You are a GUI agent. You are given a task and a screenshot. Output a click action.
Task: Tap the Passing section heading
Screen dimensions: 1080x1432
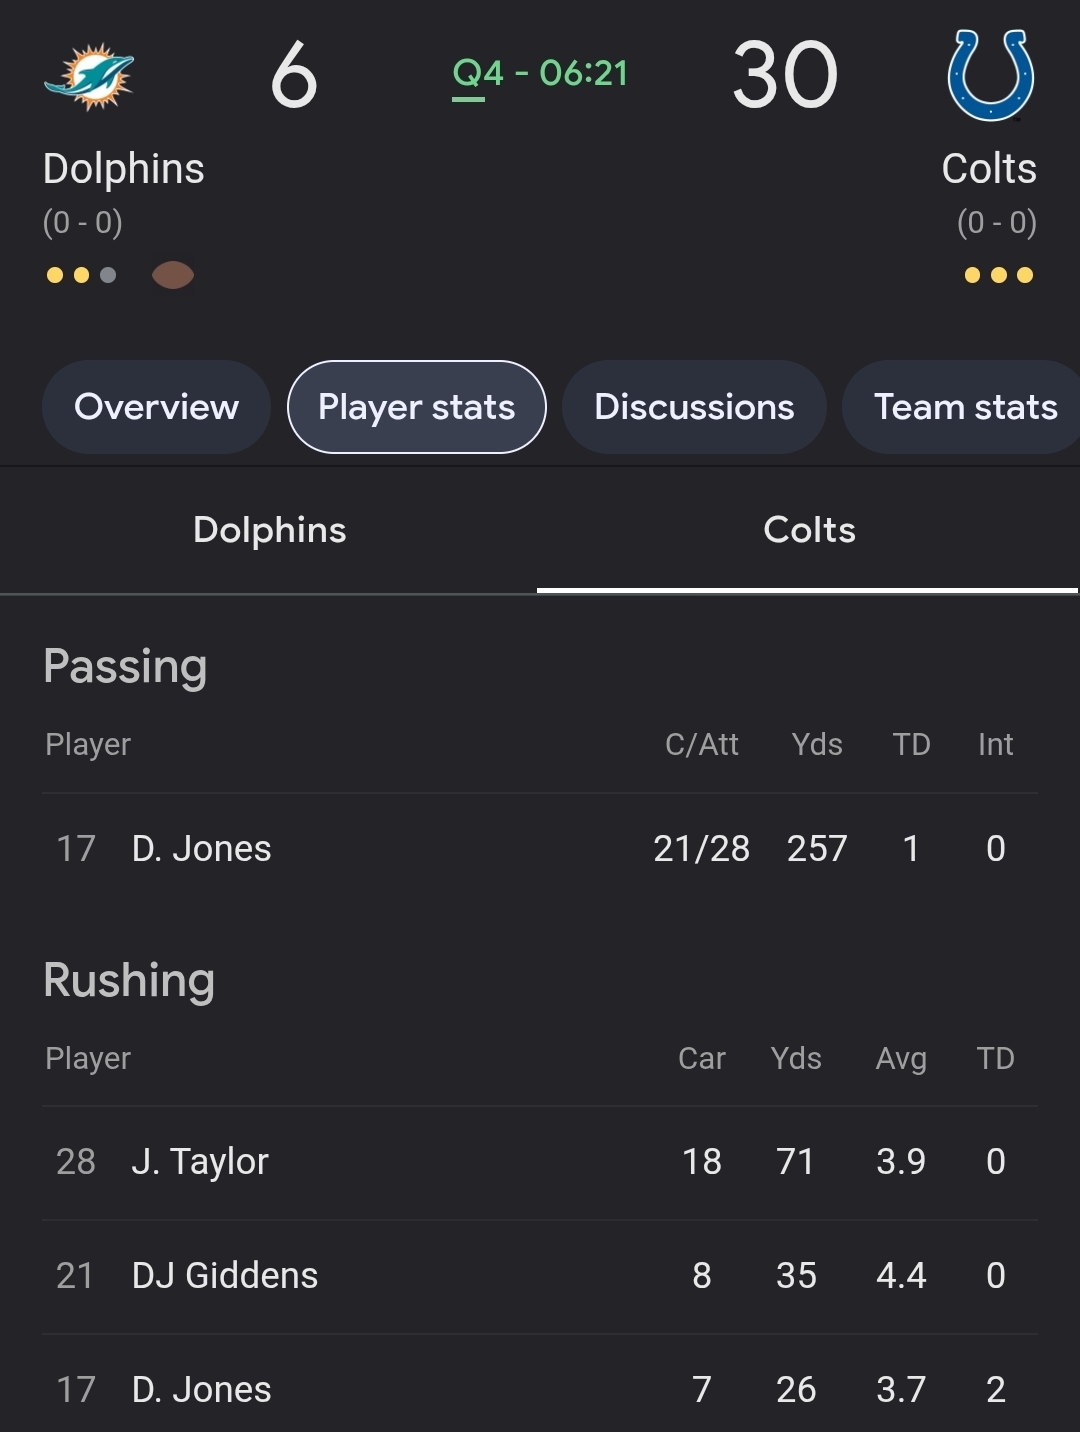pyautogui.click(x=125, y=667)
